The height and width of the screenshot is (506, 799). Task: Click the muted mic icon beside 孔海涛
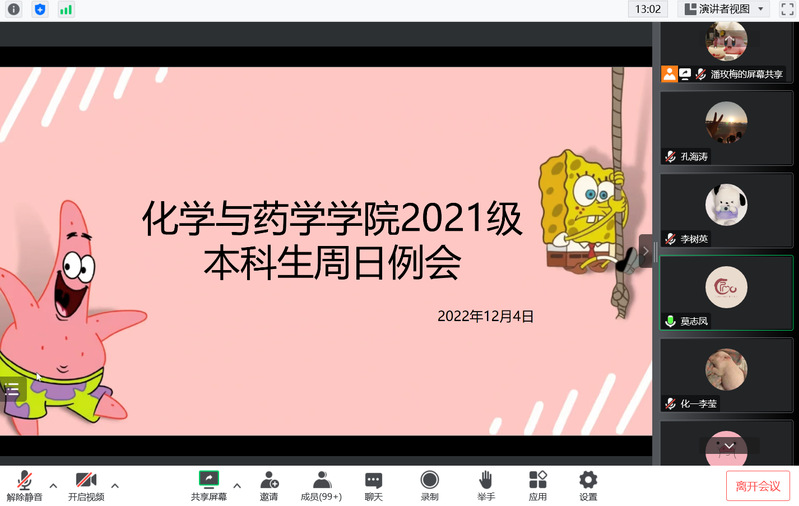pyautogui.click(x=671, y=156)
